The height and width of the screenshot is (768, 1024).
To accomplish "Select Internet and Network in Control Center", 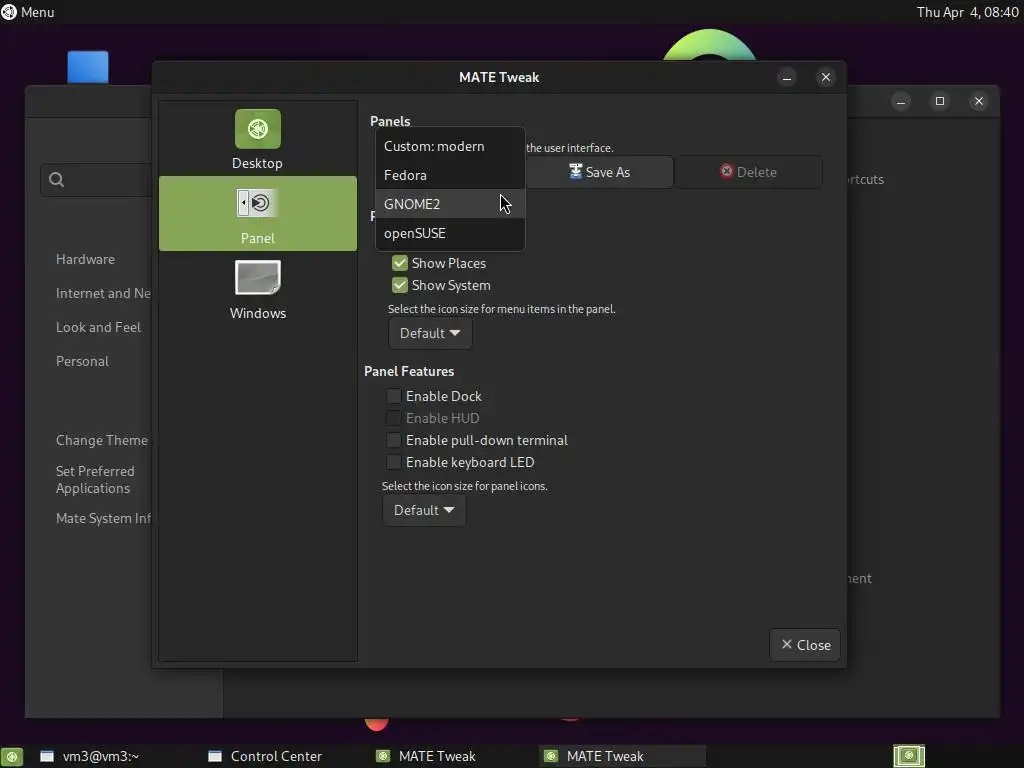I will point(103,293).
